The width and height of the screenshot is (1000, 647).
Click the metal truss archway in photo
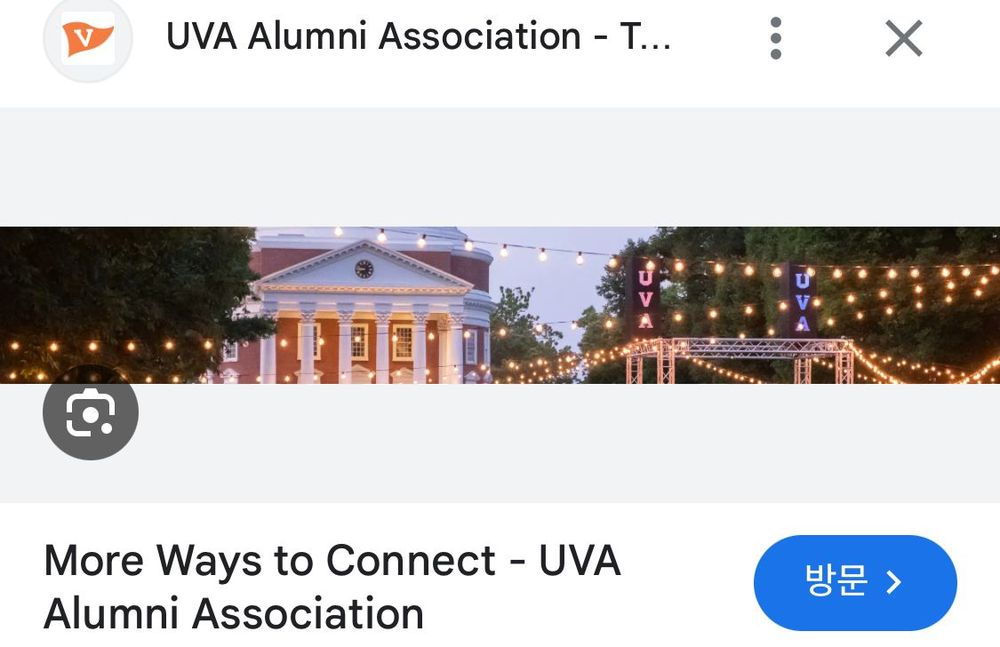pyautogui.click(x=740, y=359)
